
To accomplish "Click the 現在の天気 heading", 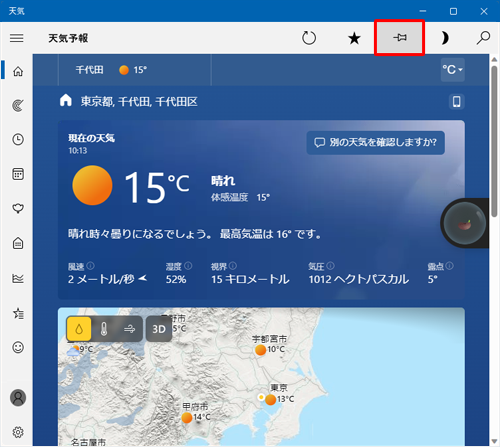I will [92, 138].
